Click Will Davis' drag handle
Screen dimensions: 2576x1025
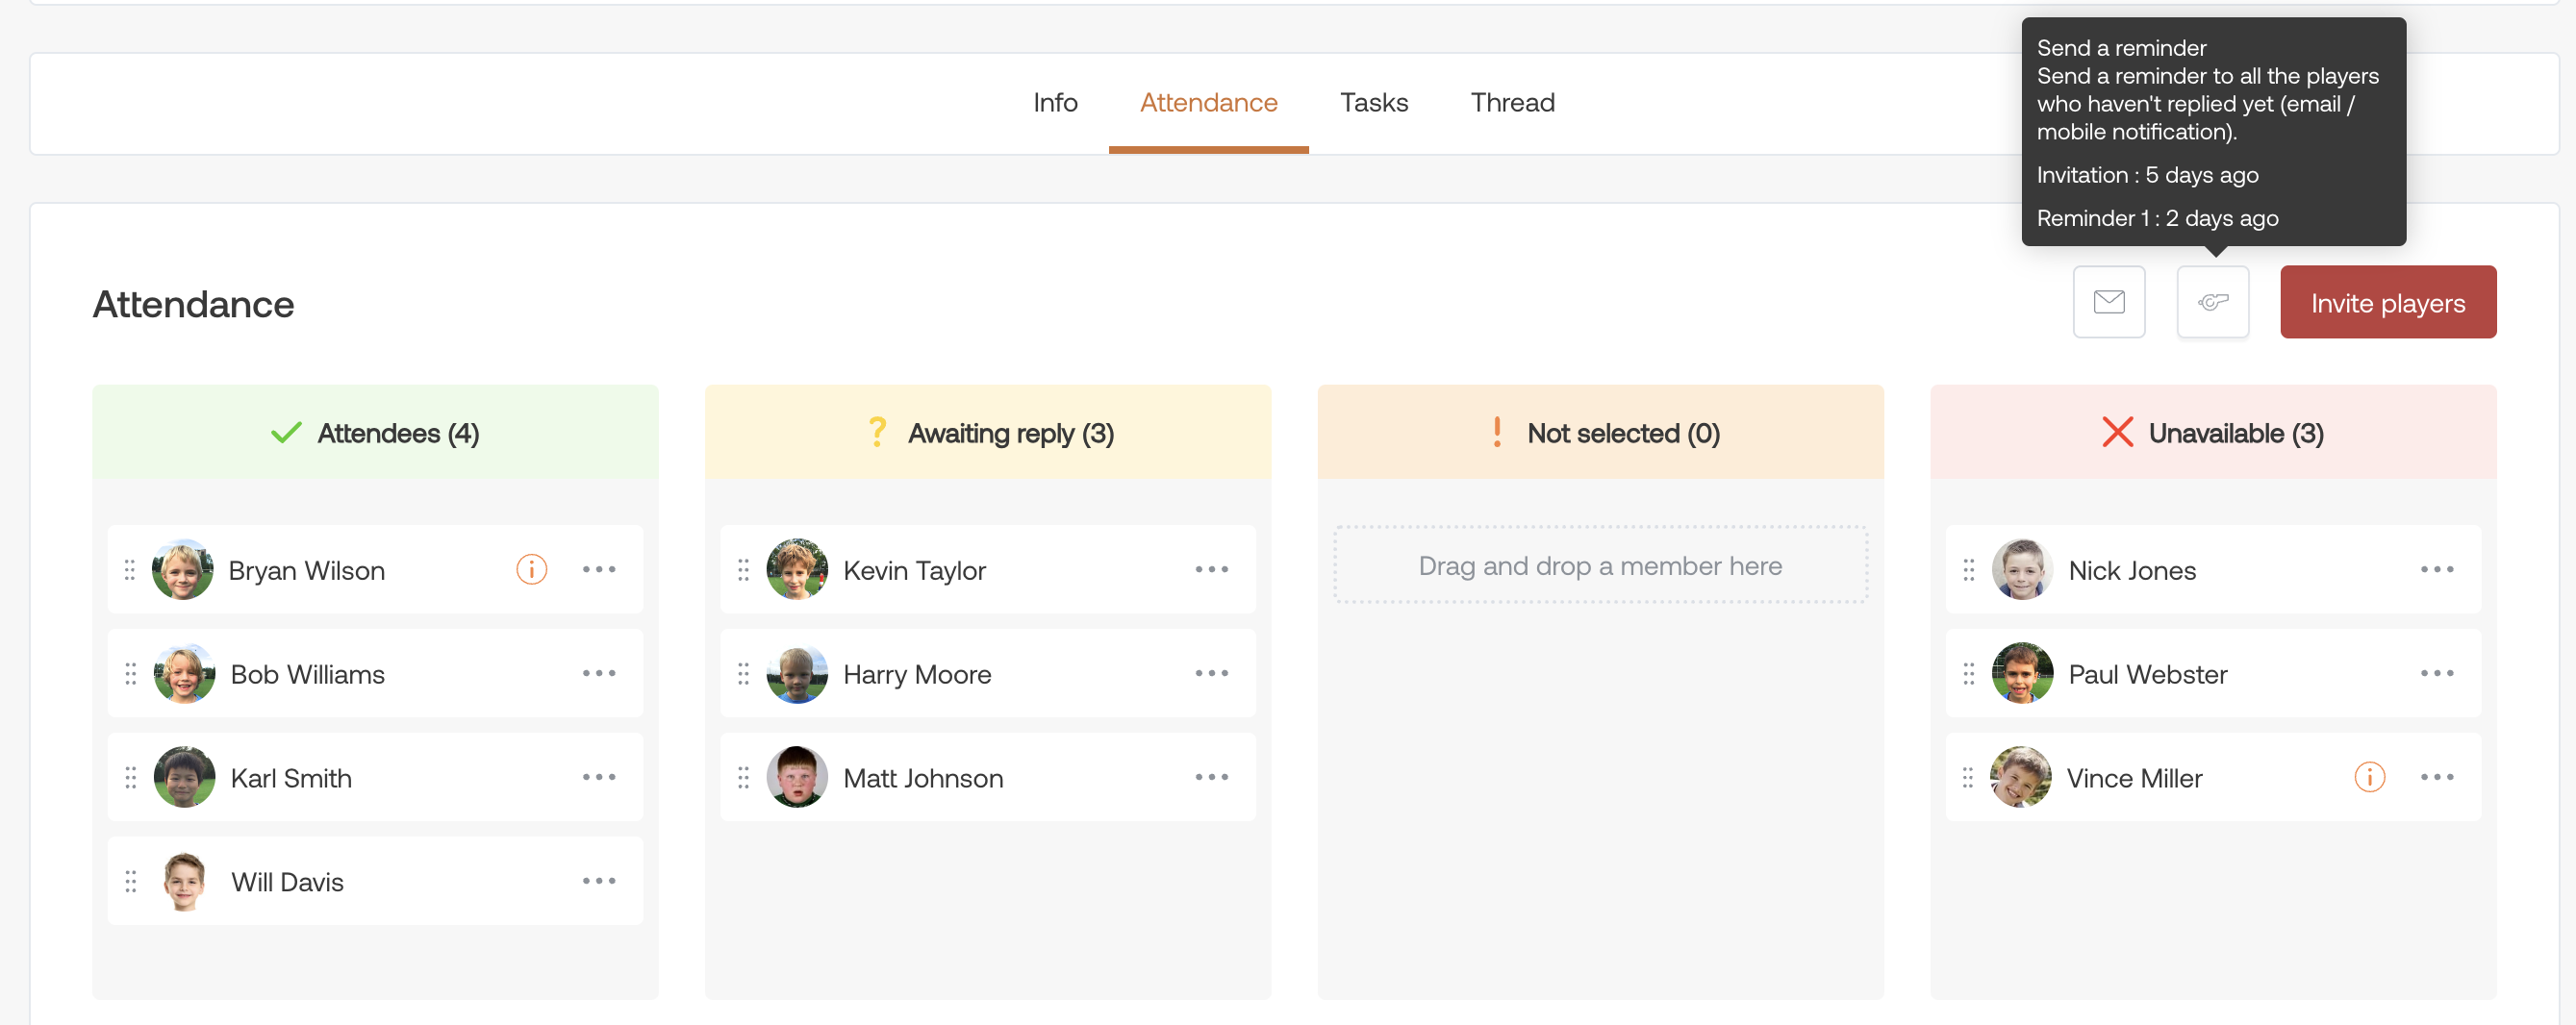(130, 882)
